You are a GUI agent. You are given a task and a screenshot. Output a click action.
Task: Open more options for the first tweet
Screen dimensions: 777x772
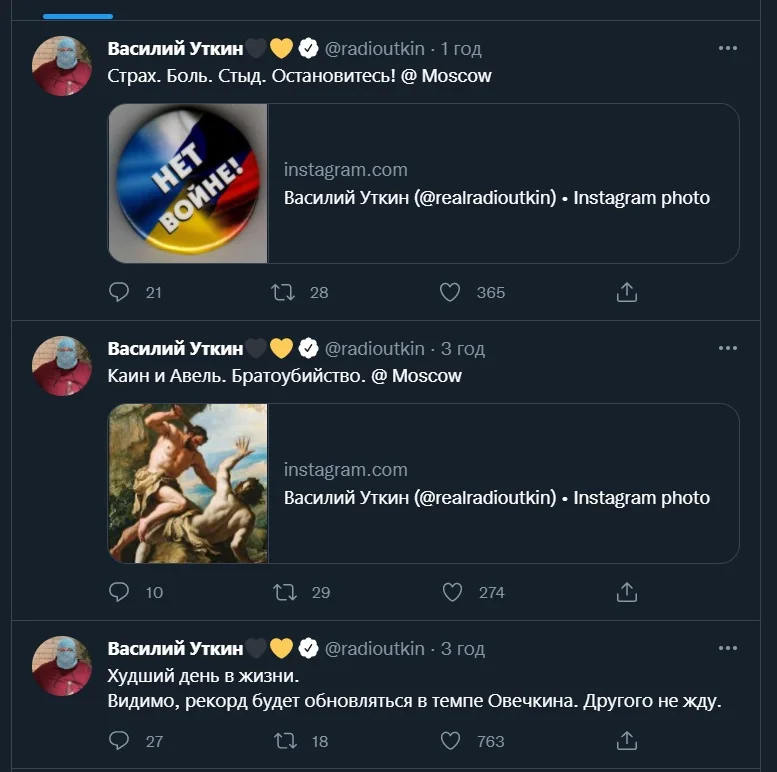pyautogui.click(x=729, y=48)
